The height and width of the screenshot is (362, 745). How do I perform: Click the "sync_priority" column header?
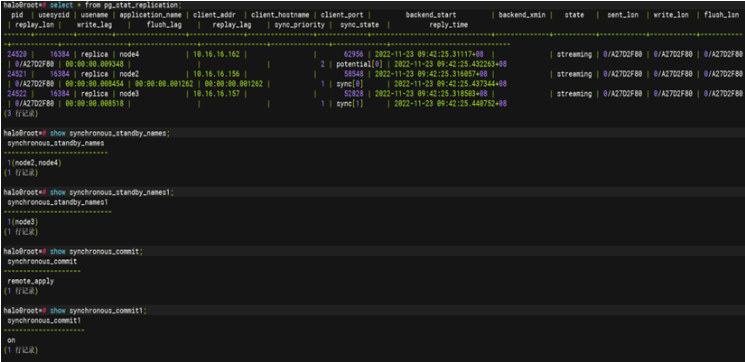click(x=299, y=25)
